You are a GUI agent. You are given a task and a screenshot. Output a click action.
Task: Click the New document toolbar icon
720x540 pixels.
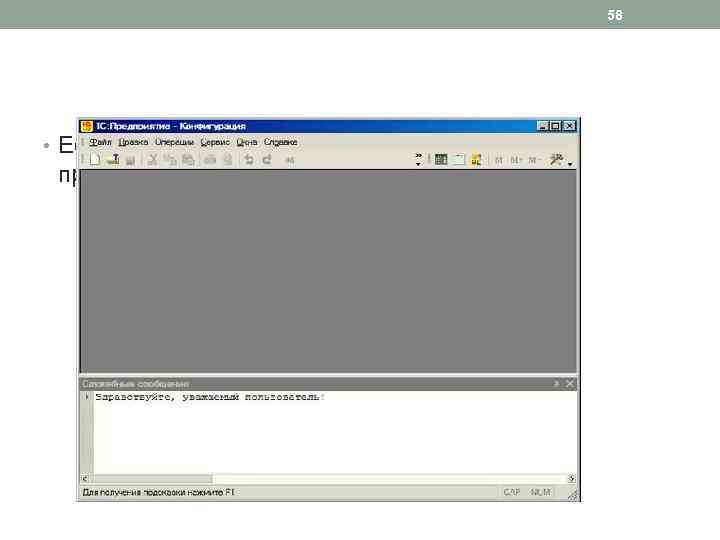tap(95, 159)
